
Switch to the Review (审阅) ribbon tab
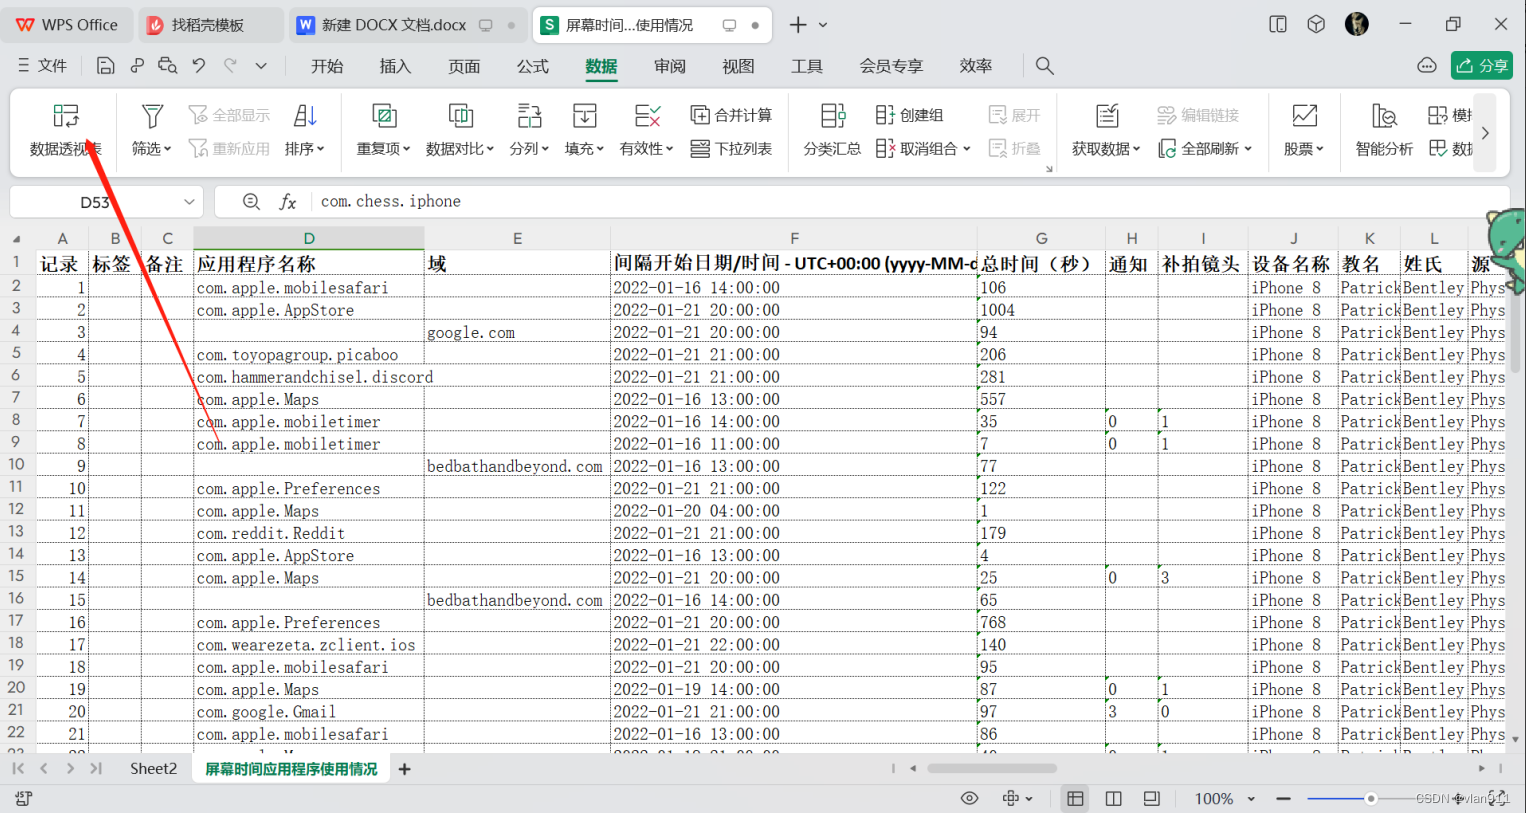click(x=670, y=66)
